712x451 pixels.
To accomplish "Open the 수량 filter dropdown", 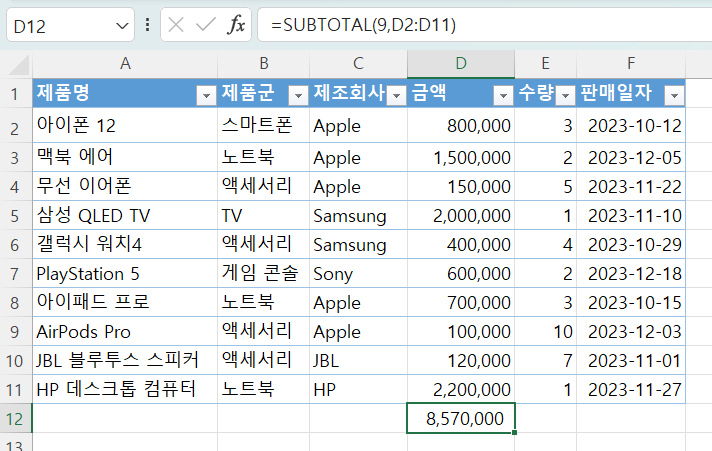I will tap(565, 96).
